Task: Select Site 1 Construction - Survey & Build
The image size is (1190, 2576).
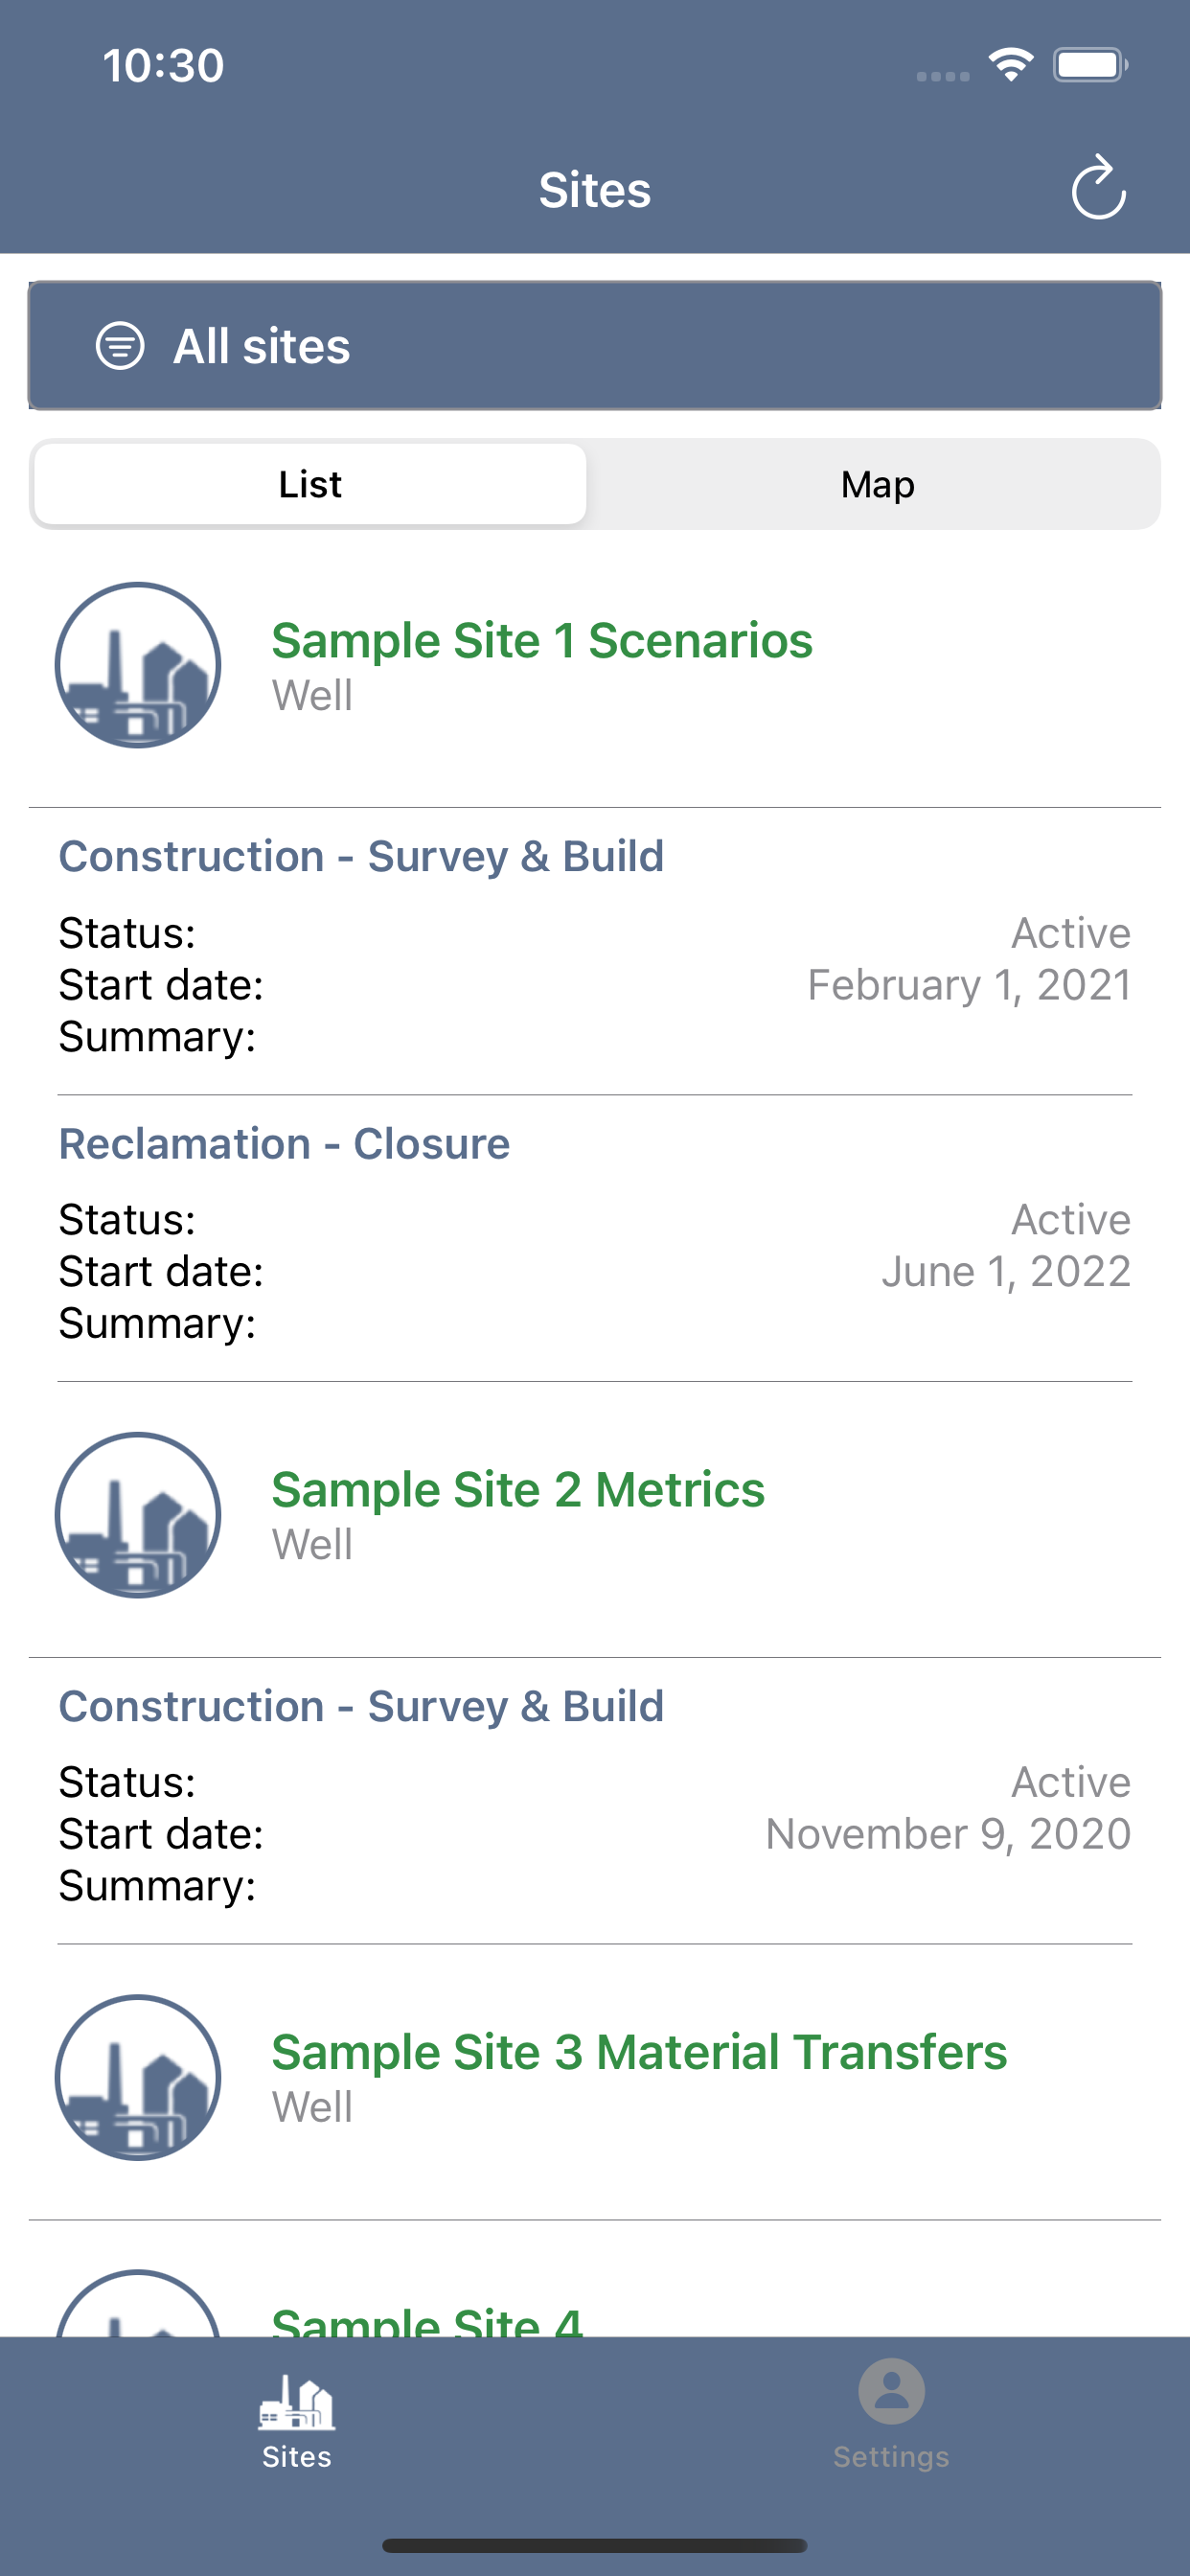Action: (x=361, y=856)
